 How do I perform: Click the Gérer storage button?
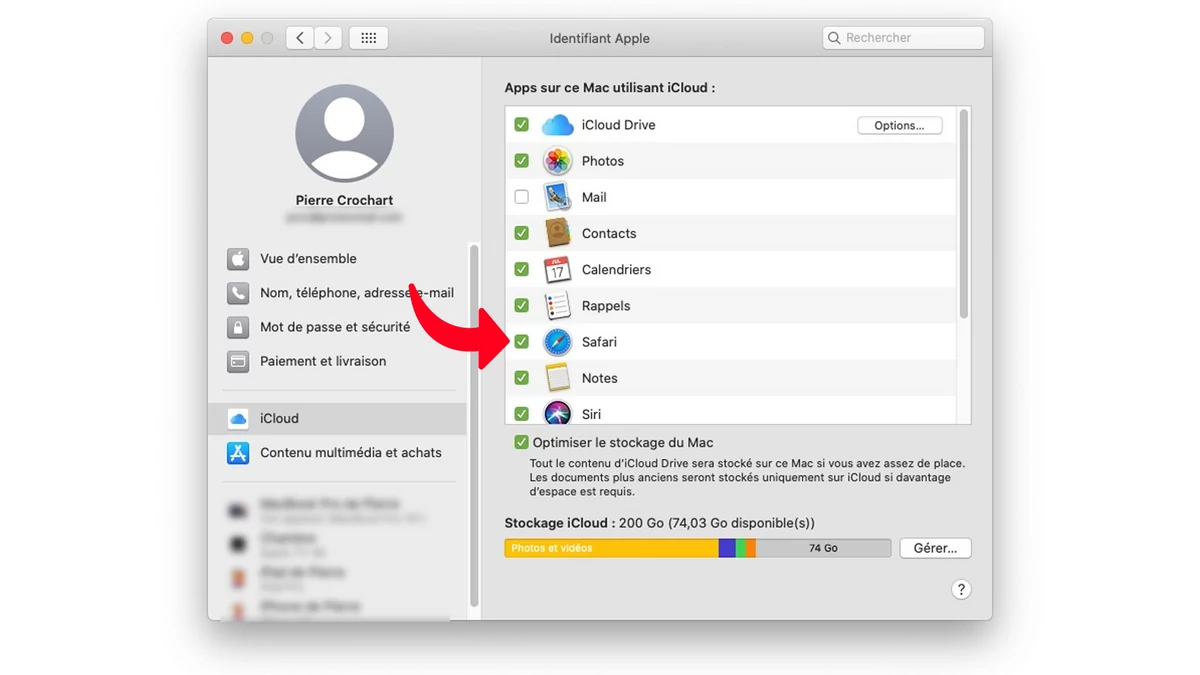tap(935, 548)
